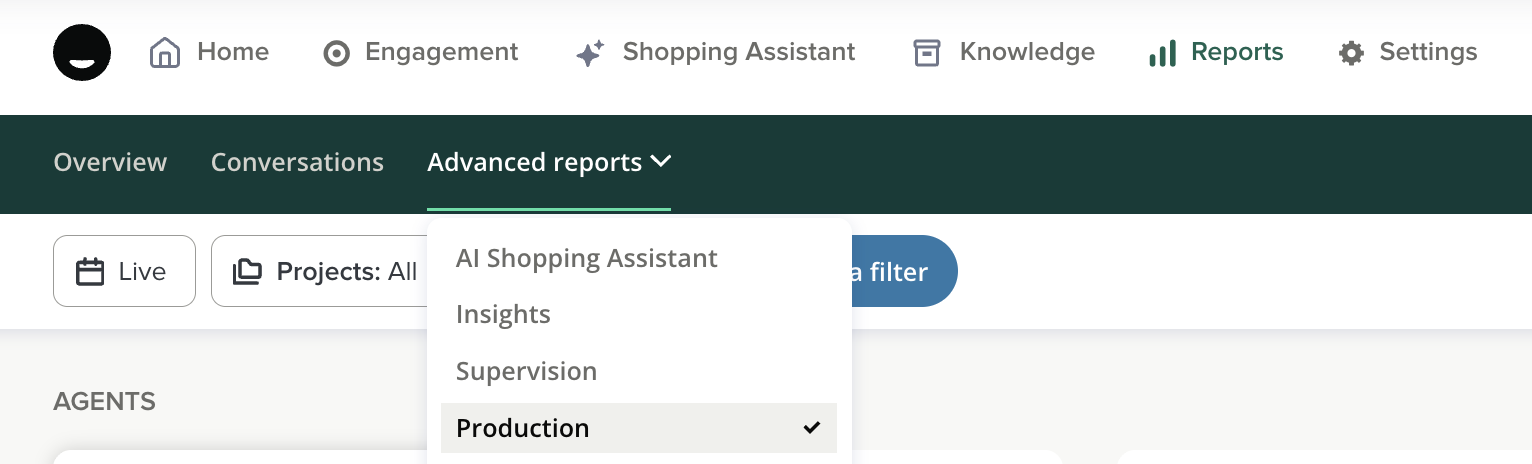Select AI Shopping Assistant from the menu

pos(586,258)
